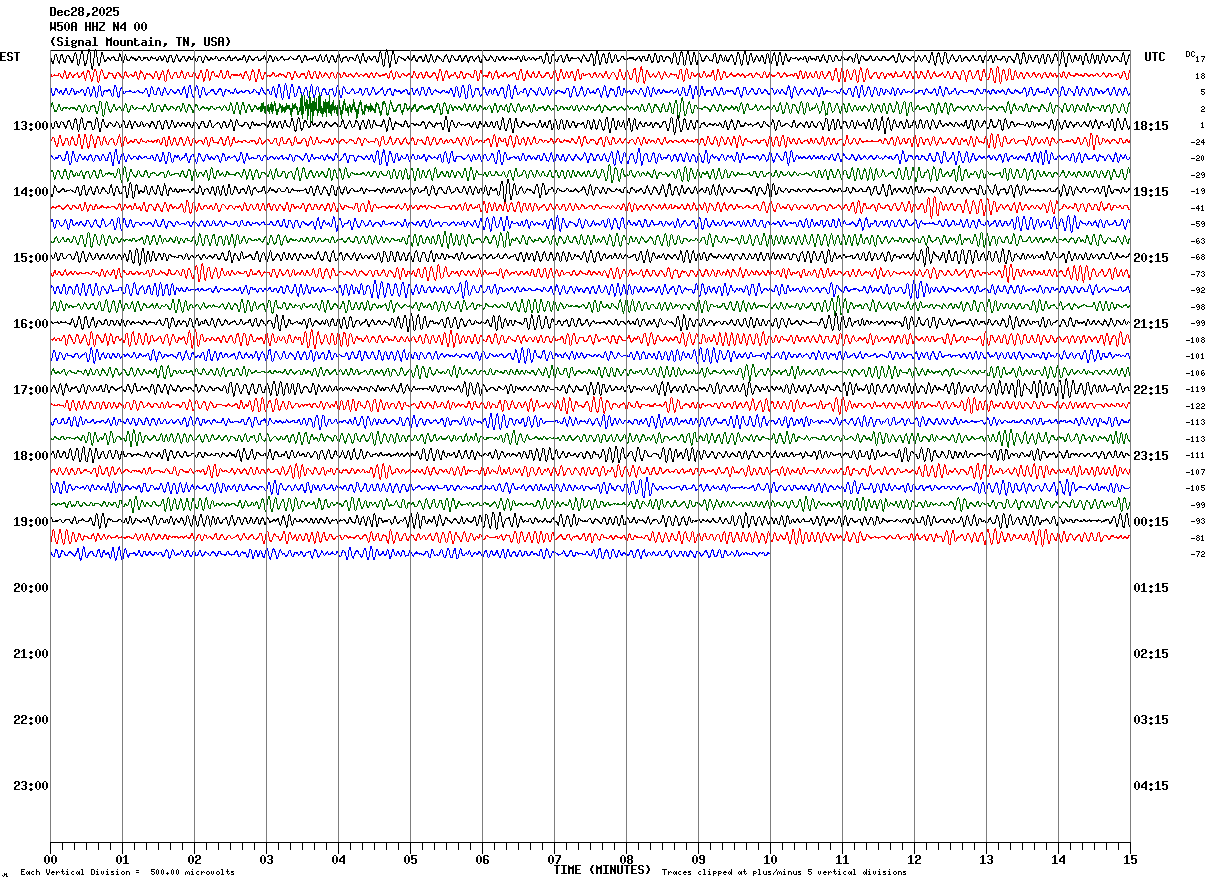Click the Traces clipped at plus/minus 5 note
The width and height of the screenshot is (1210, 886).
coord(784,873)
